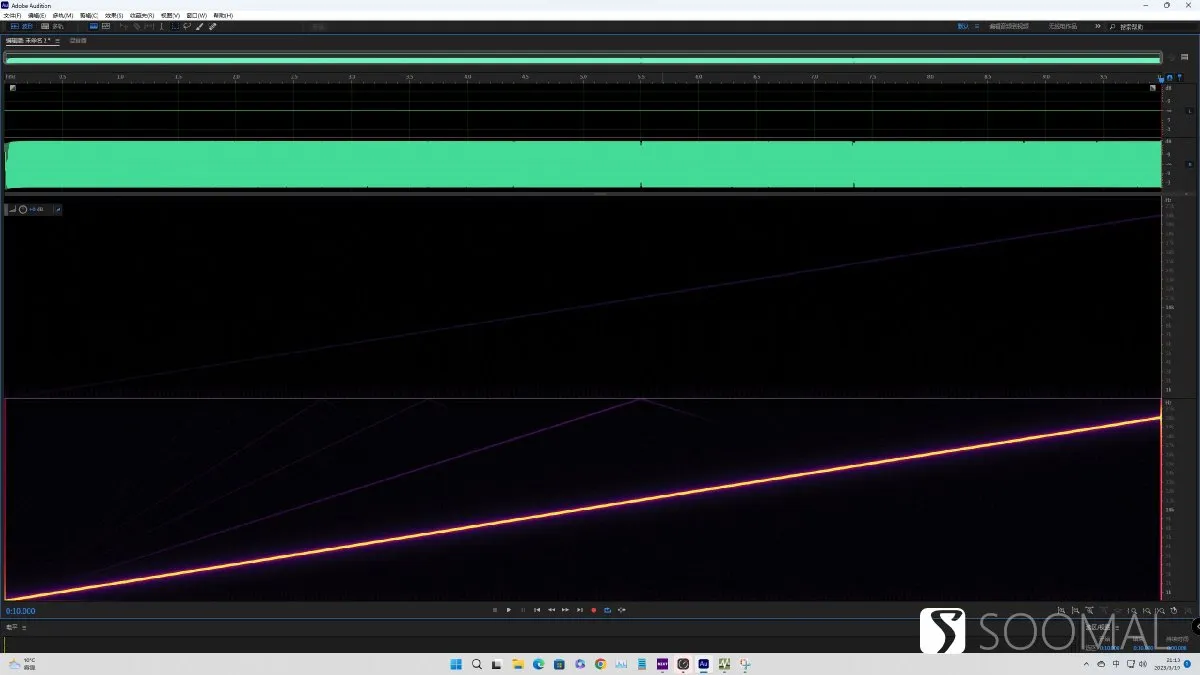
Task: Open Windows taskbar search
Action: point(477,664)
